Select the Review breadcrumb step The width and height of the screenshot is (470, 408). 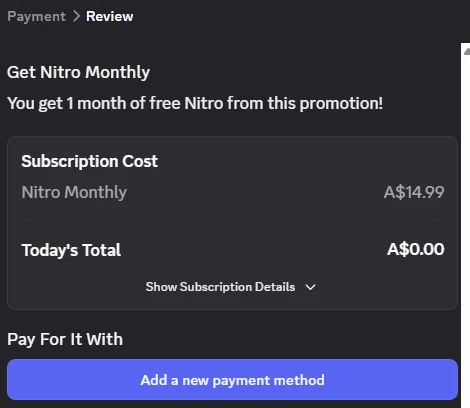pos(109,16)
